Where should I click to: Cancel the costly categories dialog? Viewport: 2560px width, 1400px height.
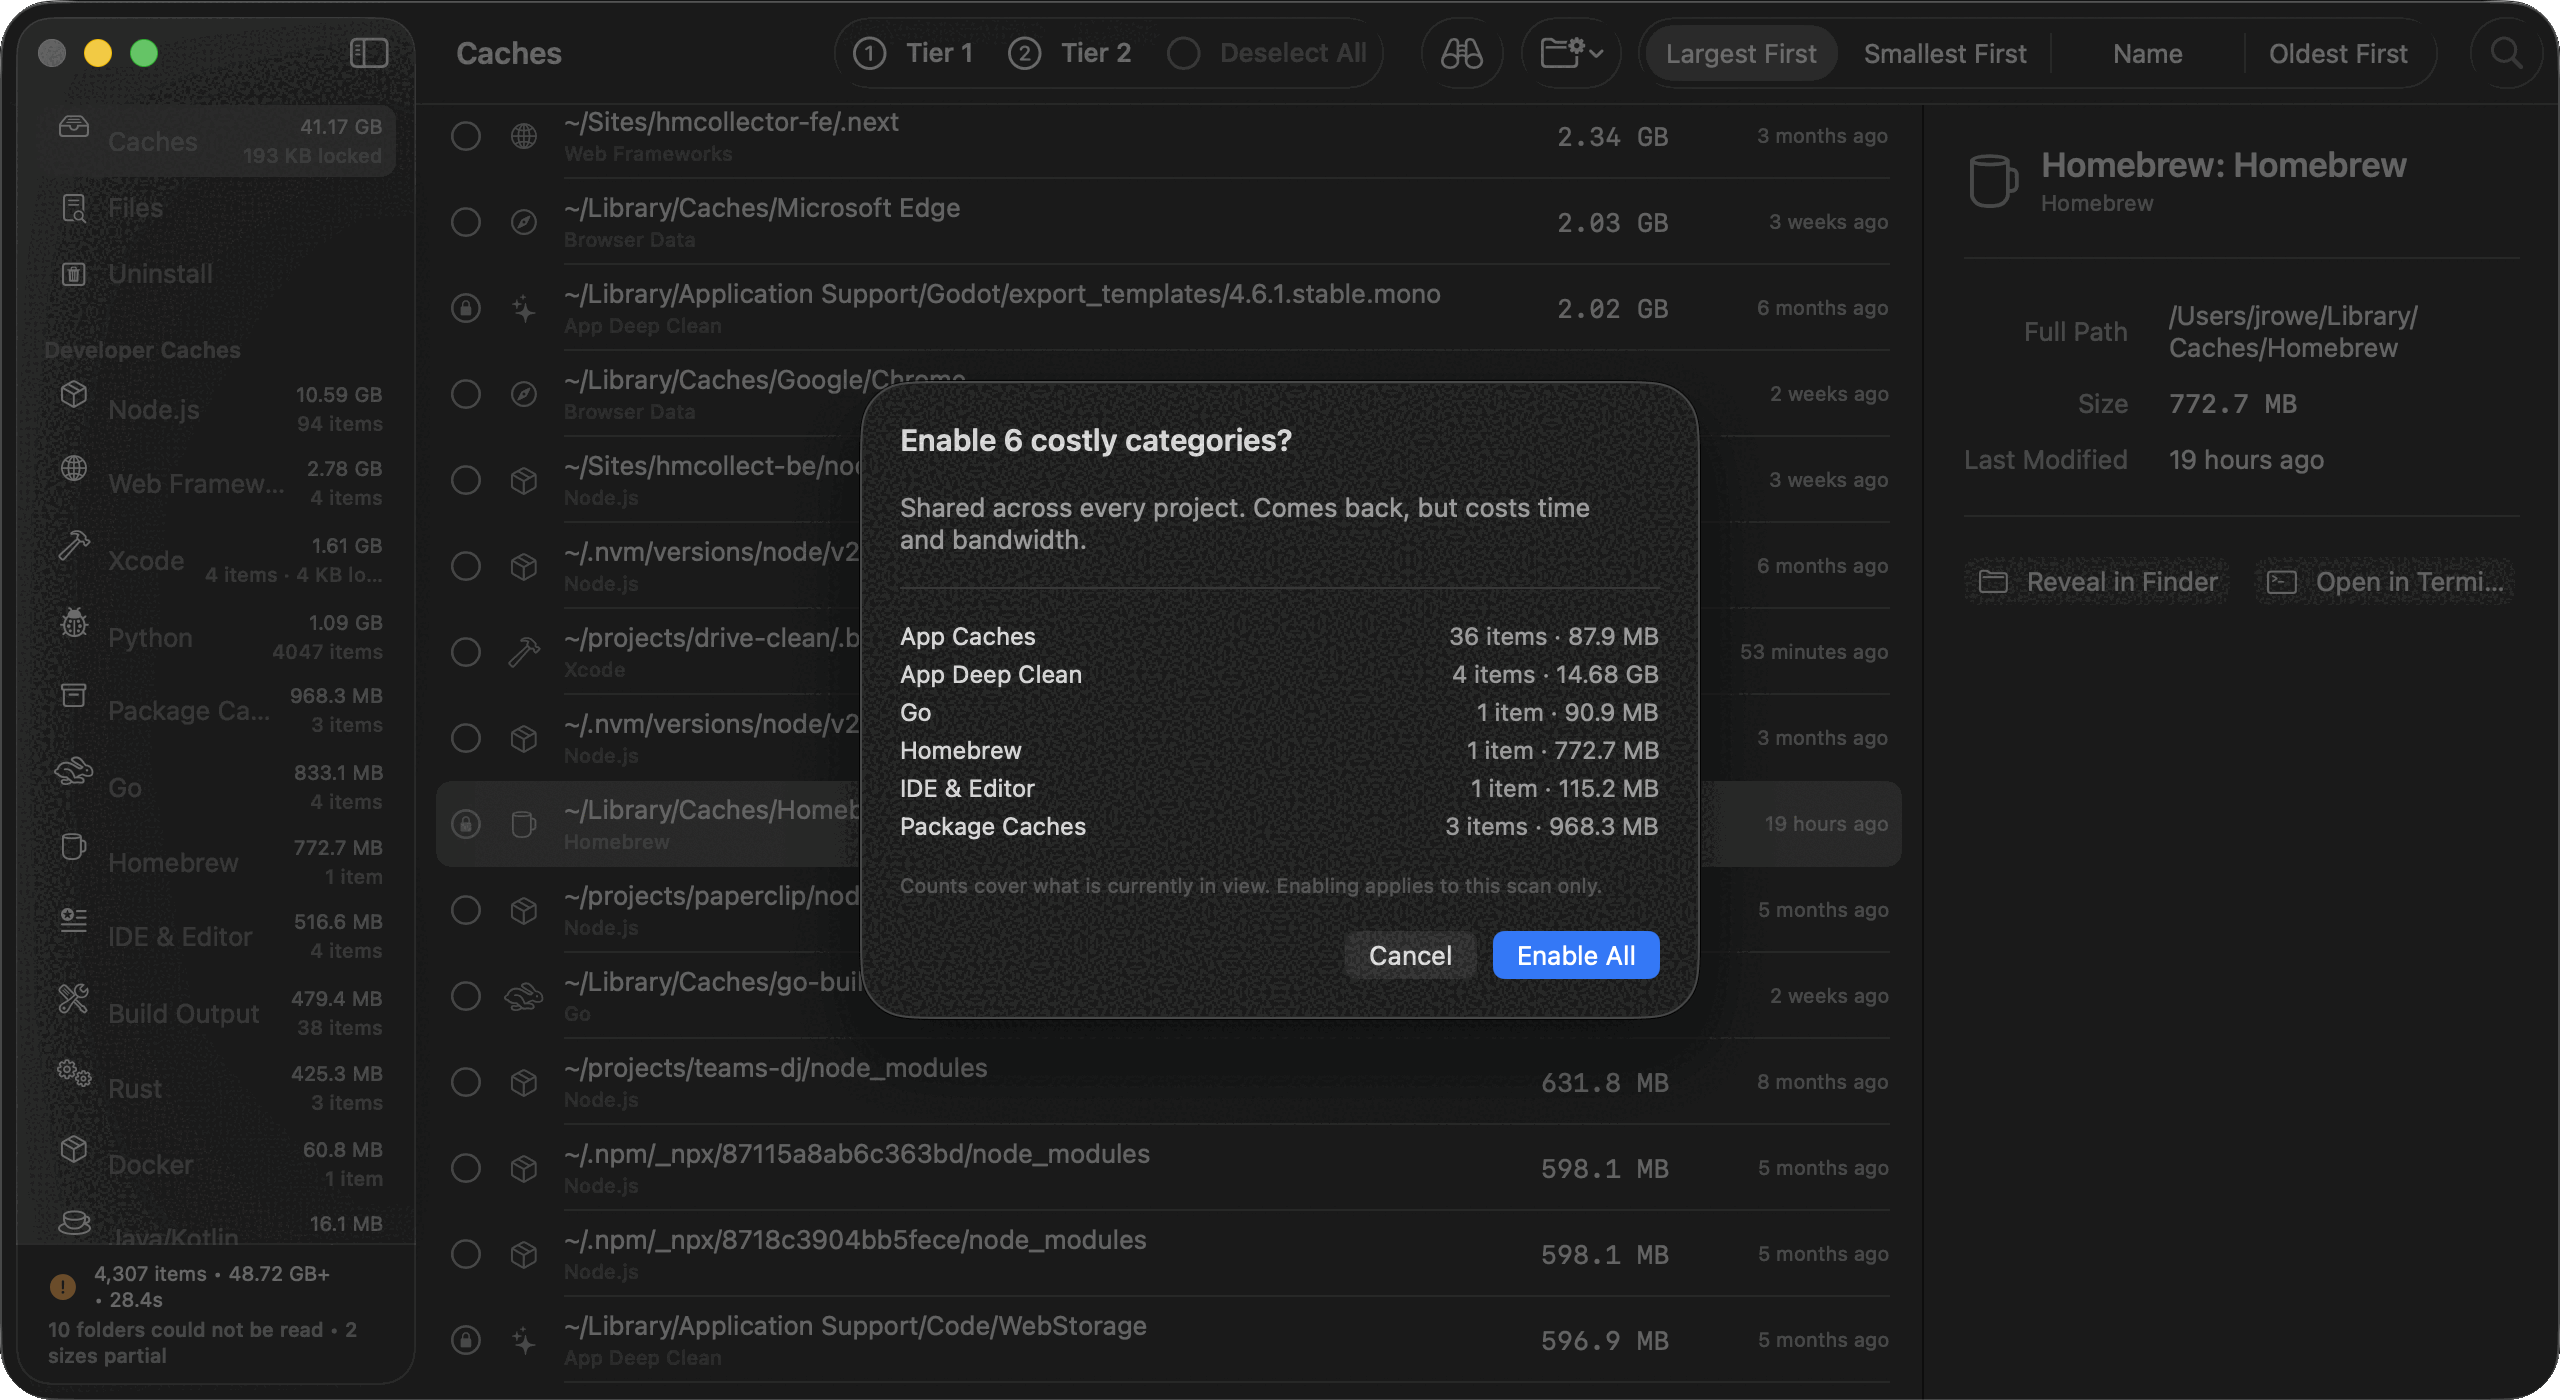1410,955
